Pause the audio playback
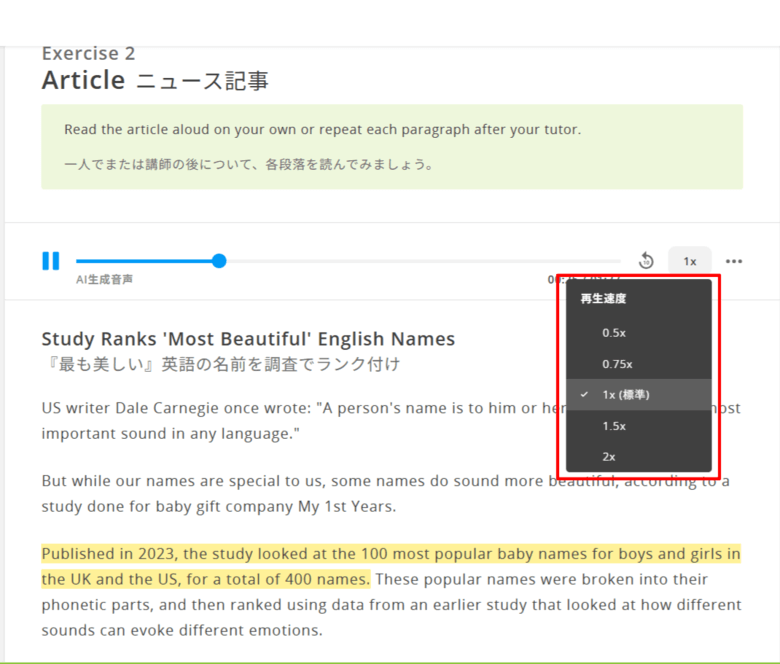780x664 pixels. (50, 261)
